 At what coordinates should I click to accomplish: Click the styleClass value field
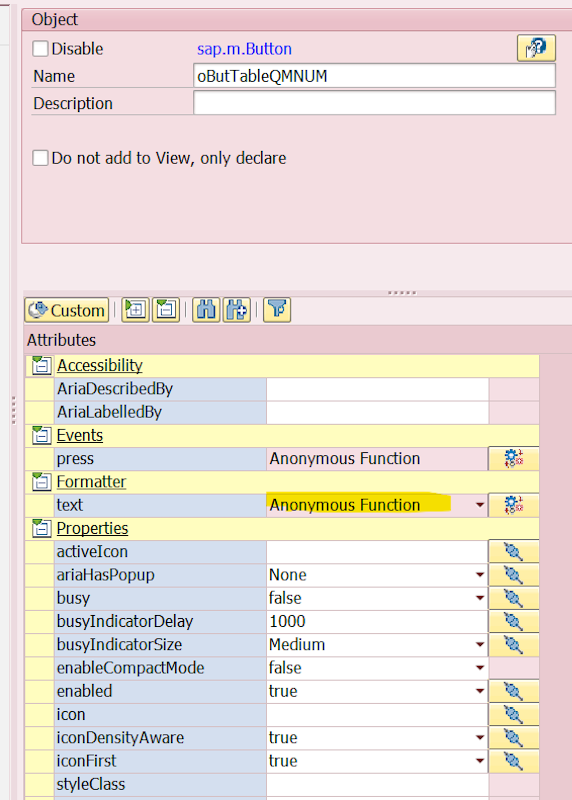coord(378,784)
